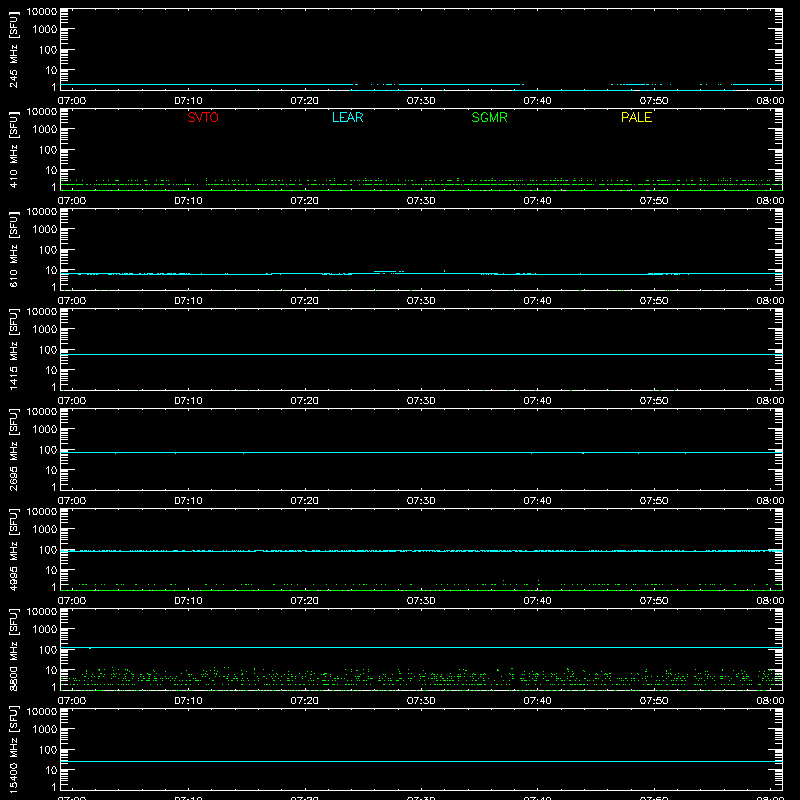This screenshot has height=800, width=800.
Task: Click the cyan trace near 100 in 8800 MHz panel
Action: [x=421, y=647]
